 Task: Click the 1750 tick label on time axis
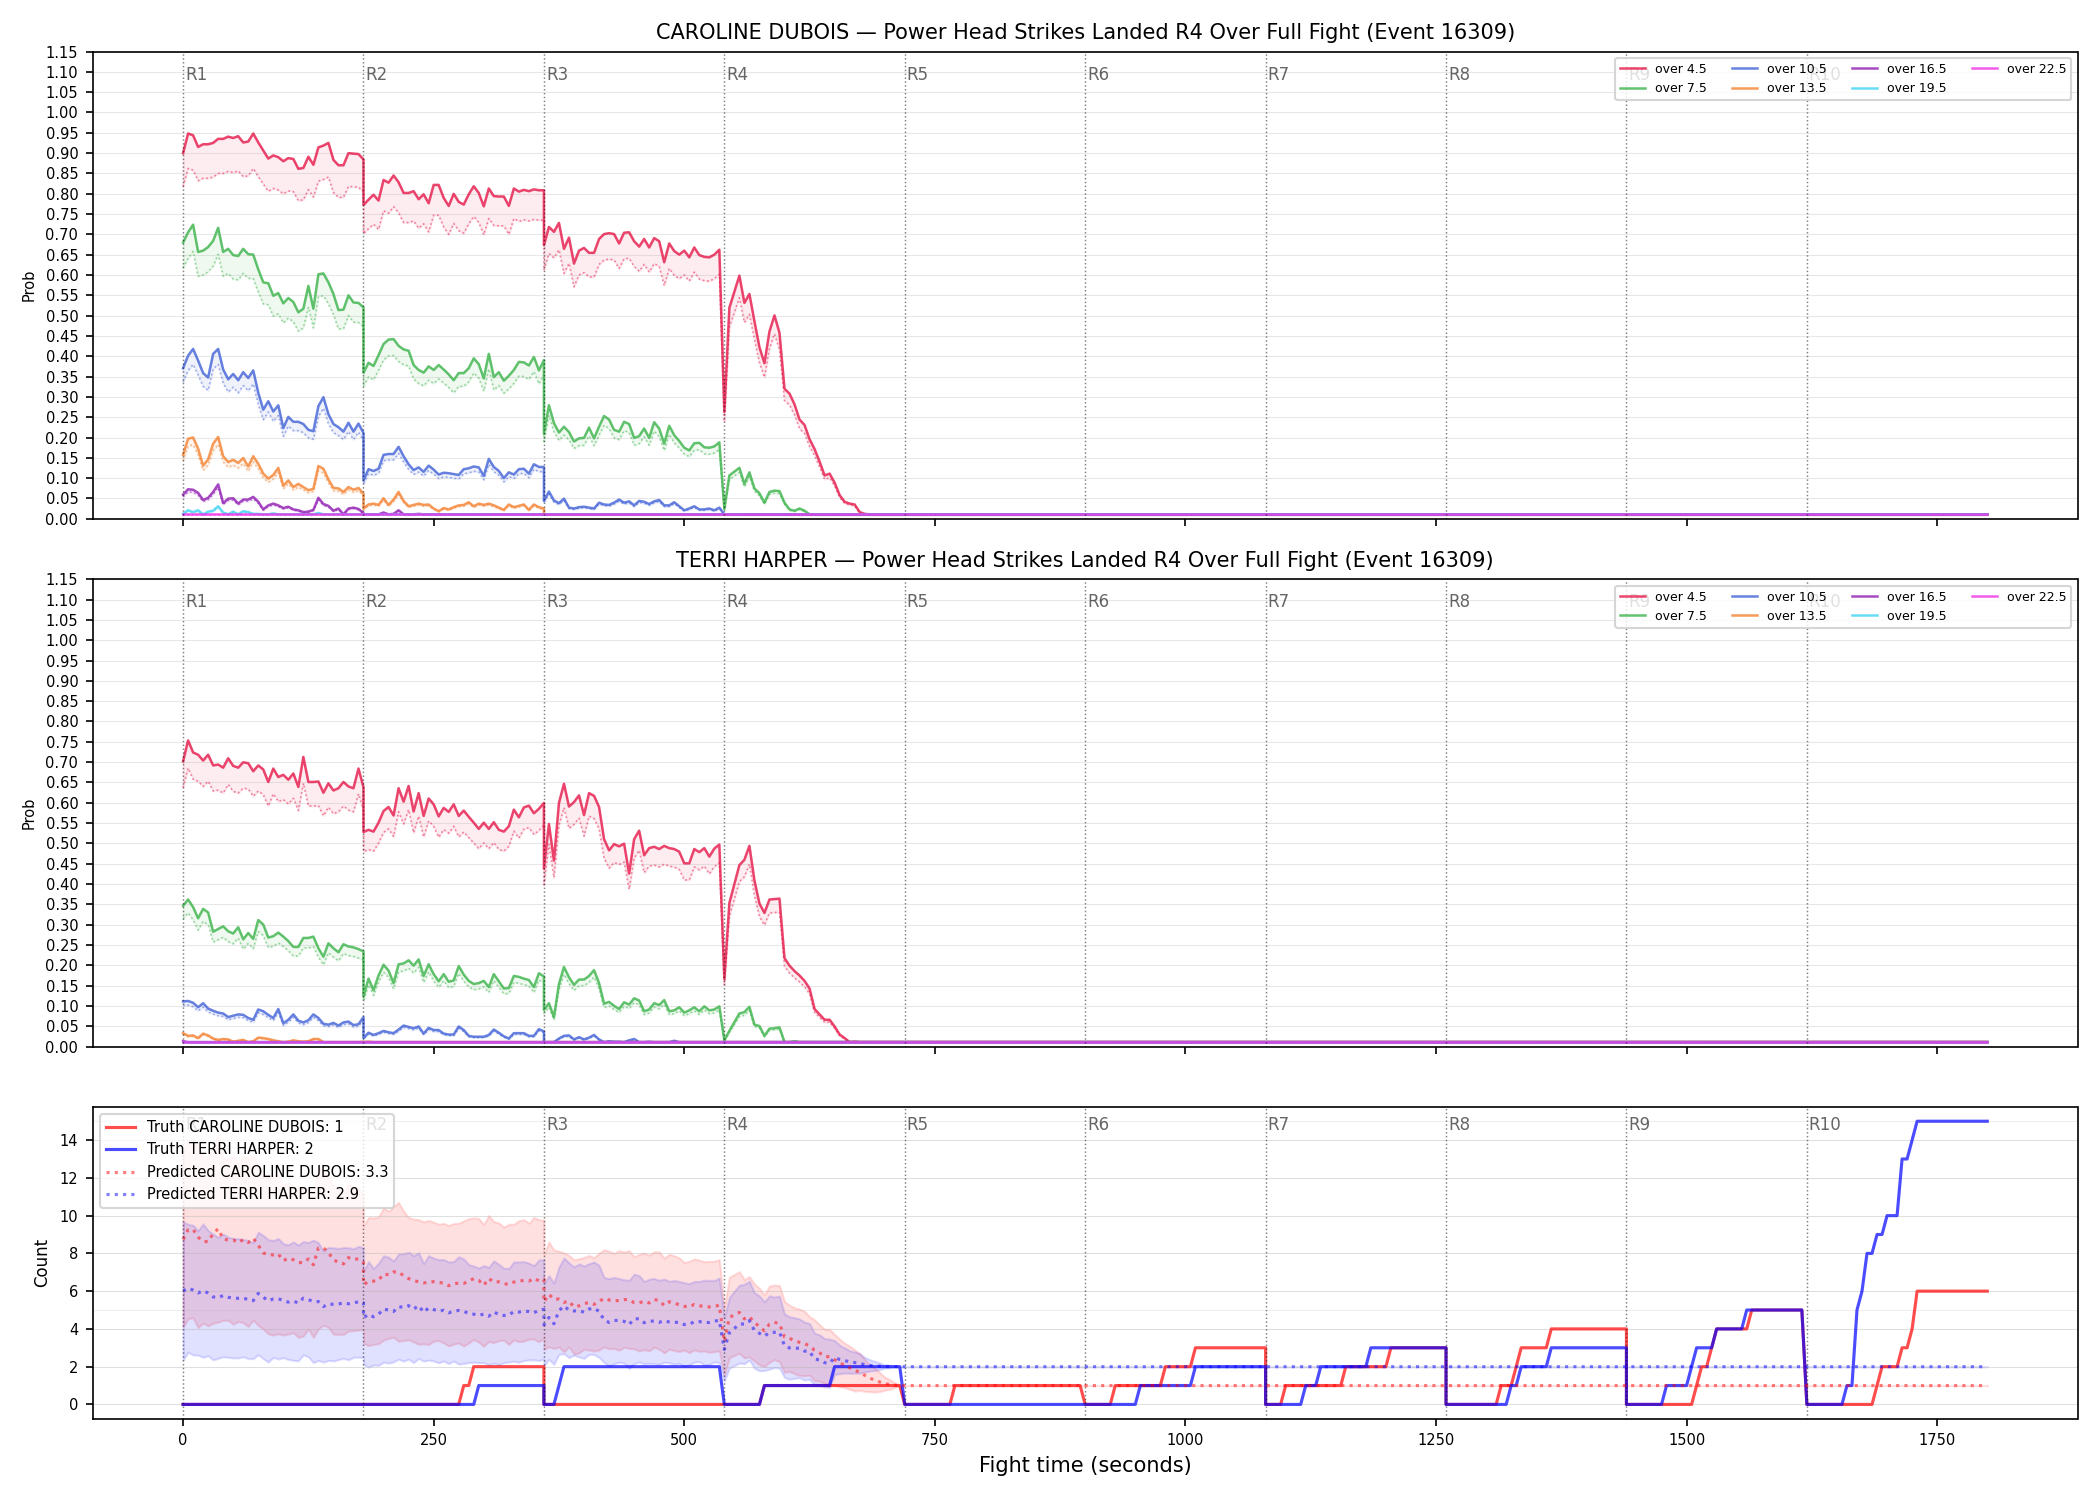coord(1937,1440)
